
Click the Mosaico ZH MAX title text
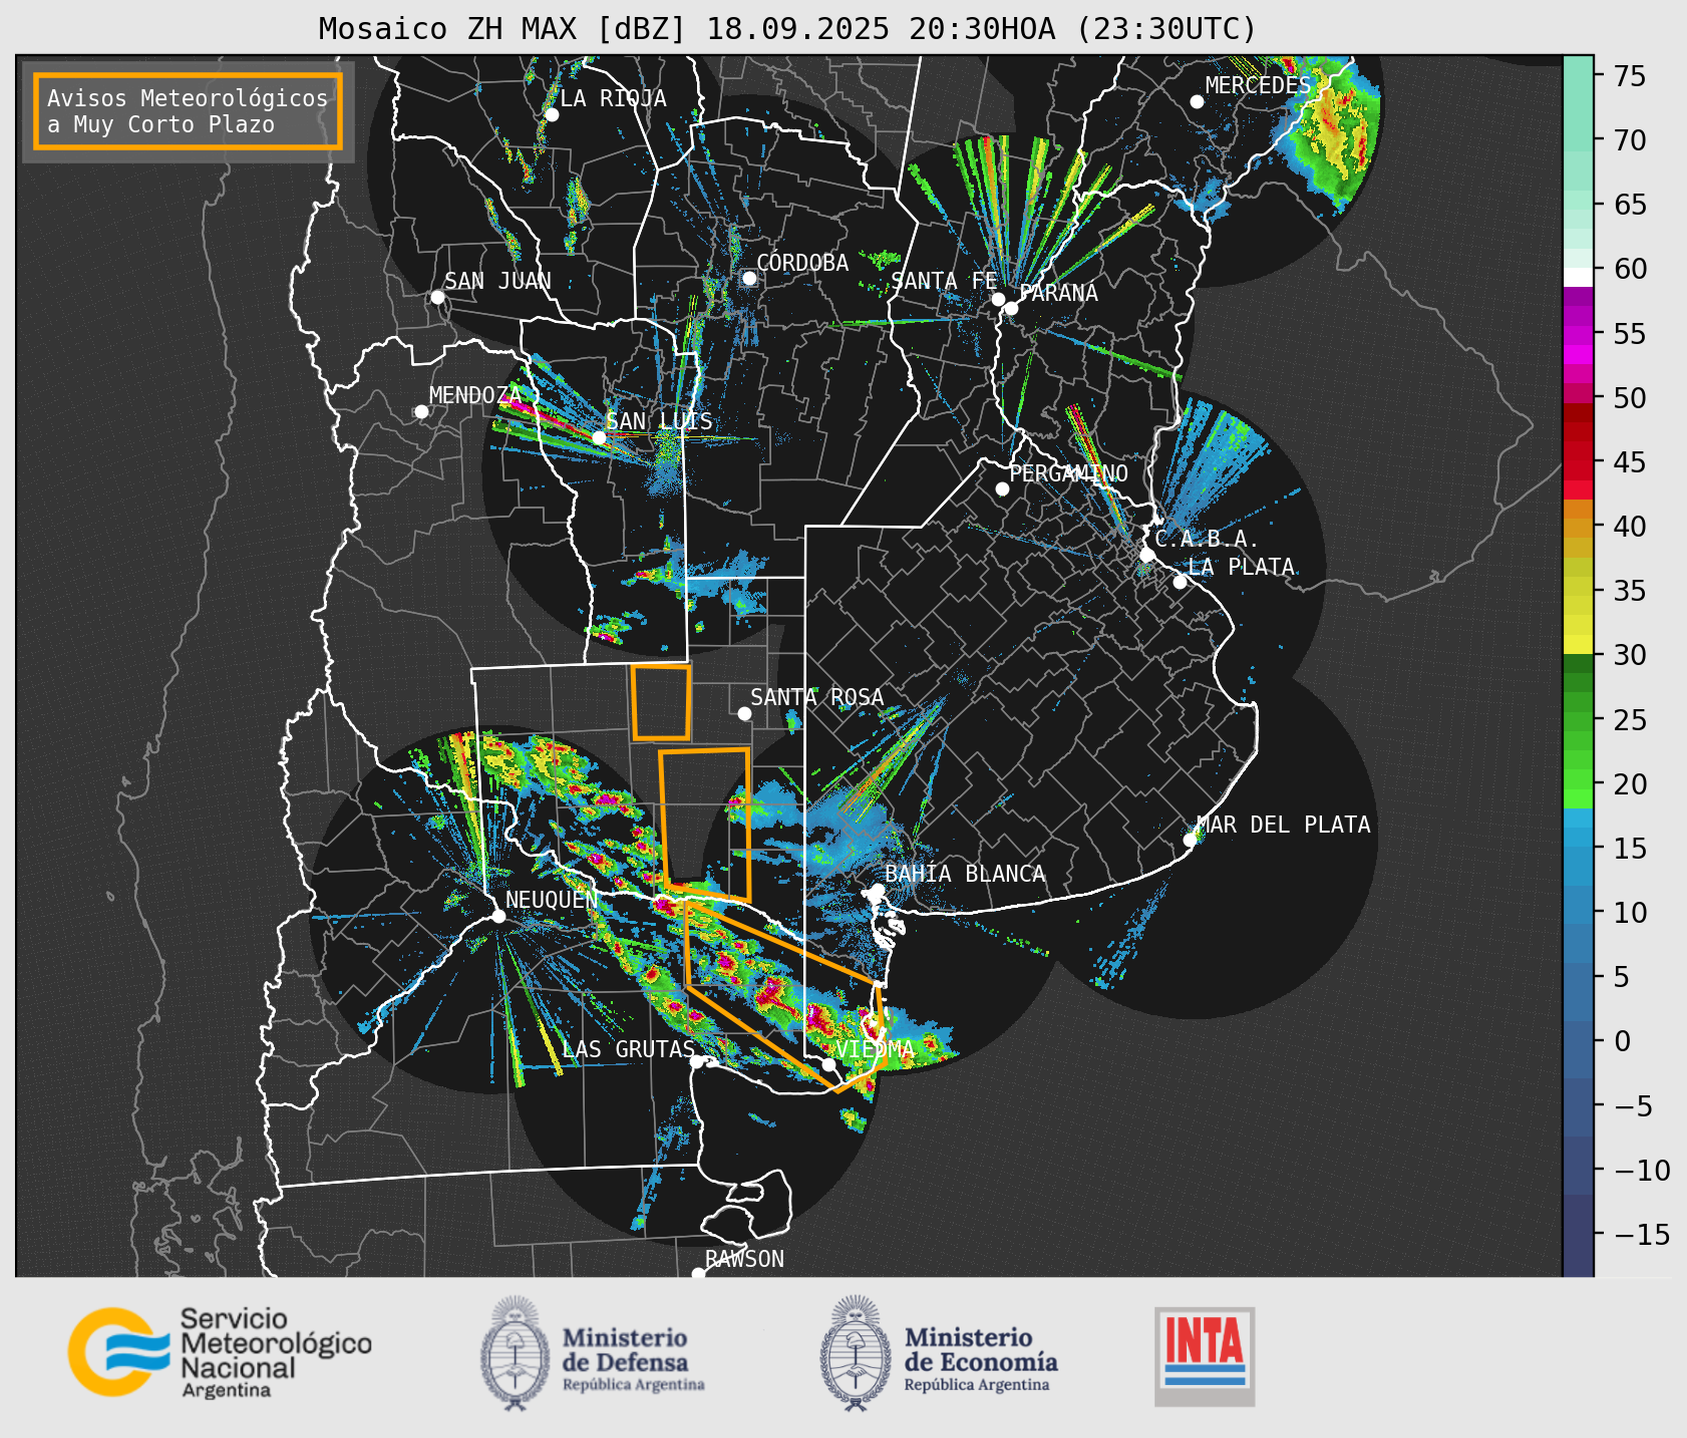pyautogui.click(x=787, y=28)
